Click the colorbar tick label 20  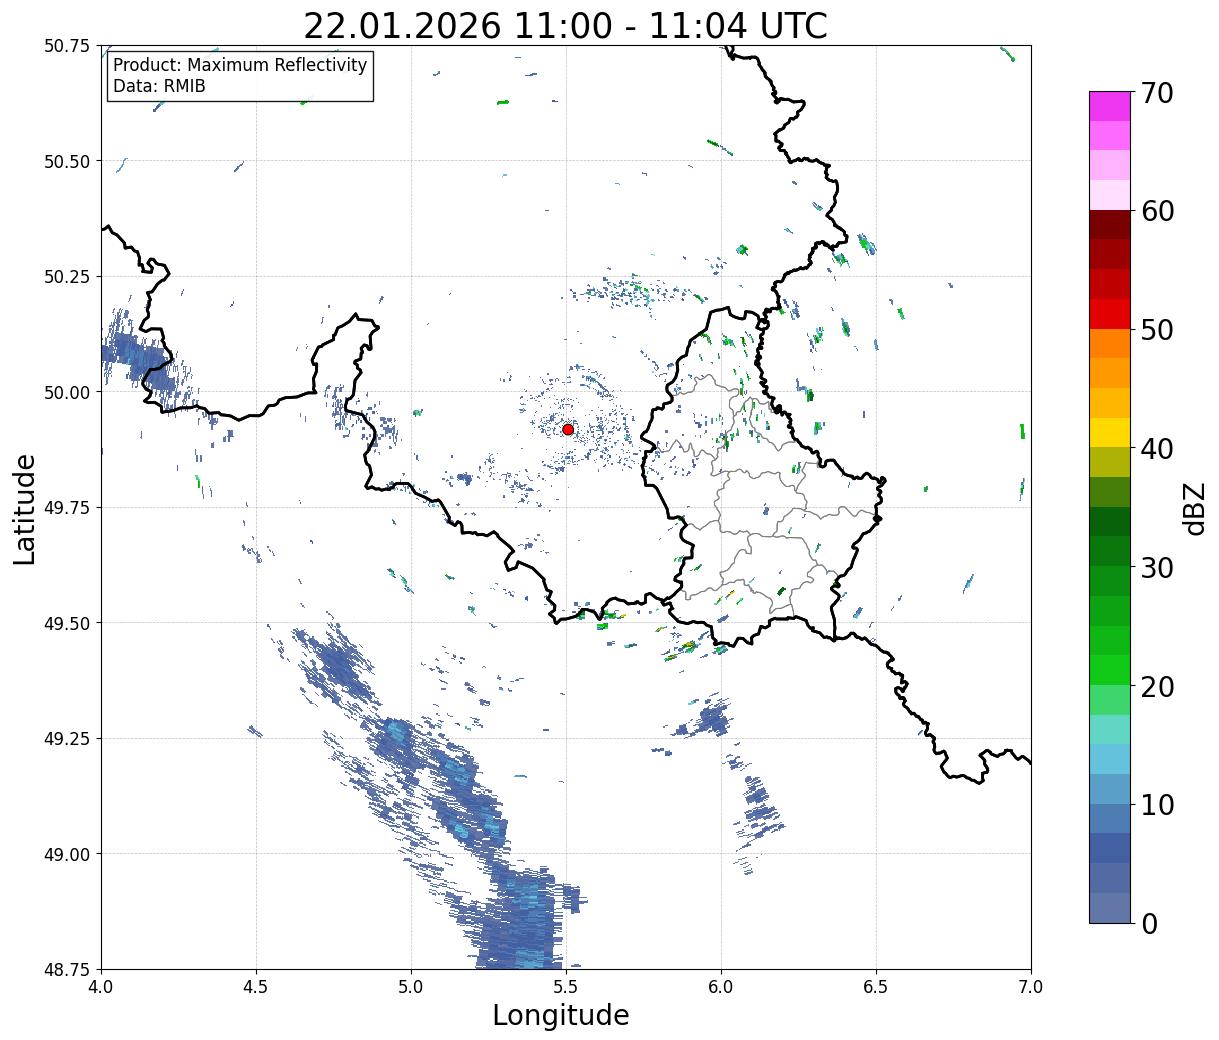[x=1157, y=687]
